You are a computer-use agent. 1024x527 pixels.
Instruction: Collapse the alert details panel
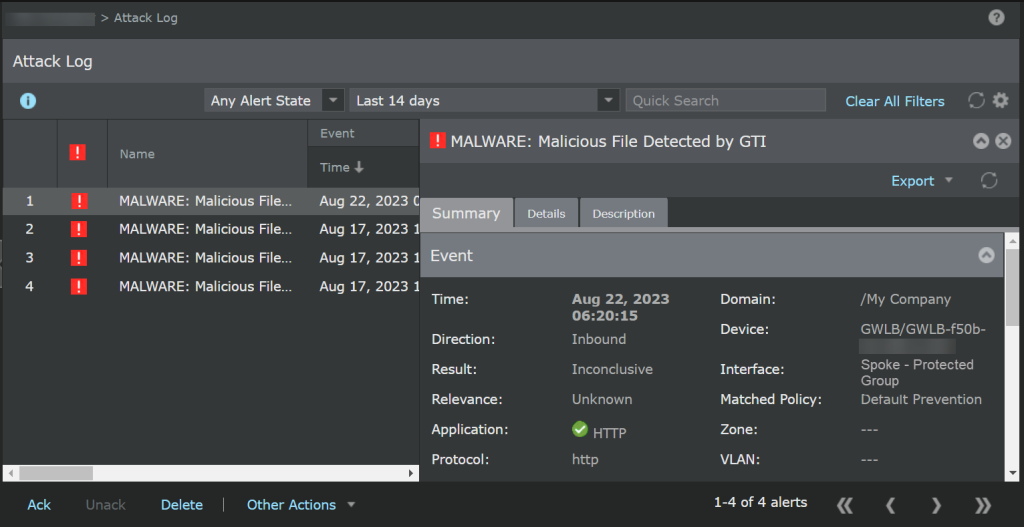click(981, 141)
